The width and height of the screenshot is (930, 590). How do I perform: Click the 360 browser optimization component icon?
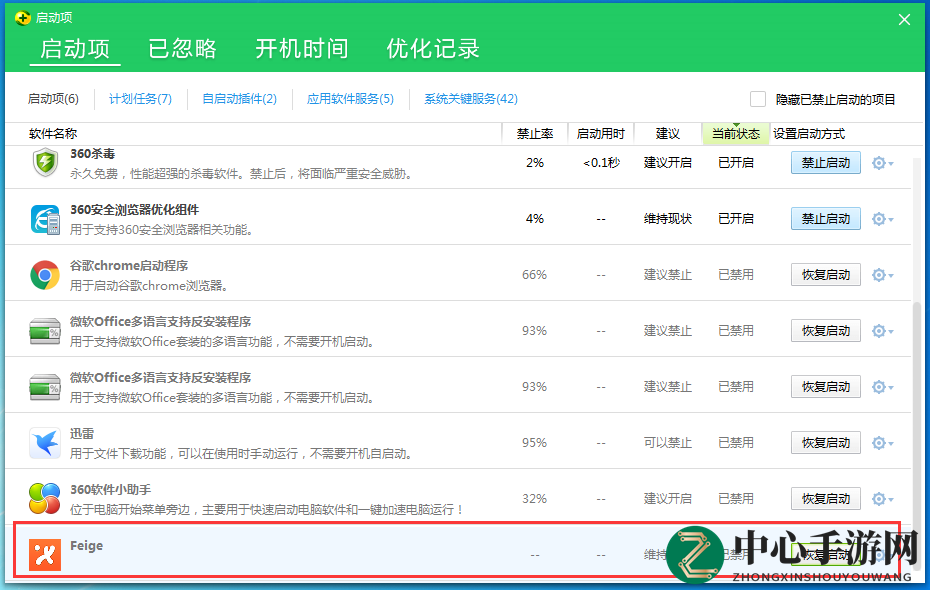point(45,219)
